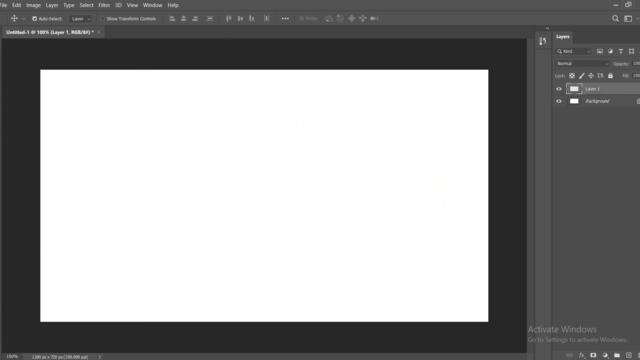Hide Layer 1 using its eye icon

(559, 89)
